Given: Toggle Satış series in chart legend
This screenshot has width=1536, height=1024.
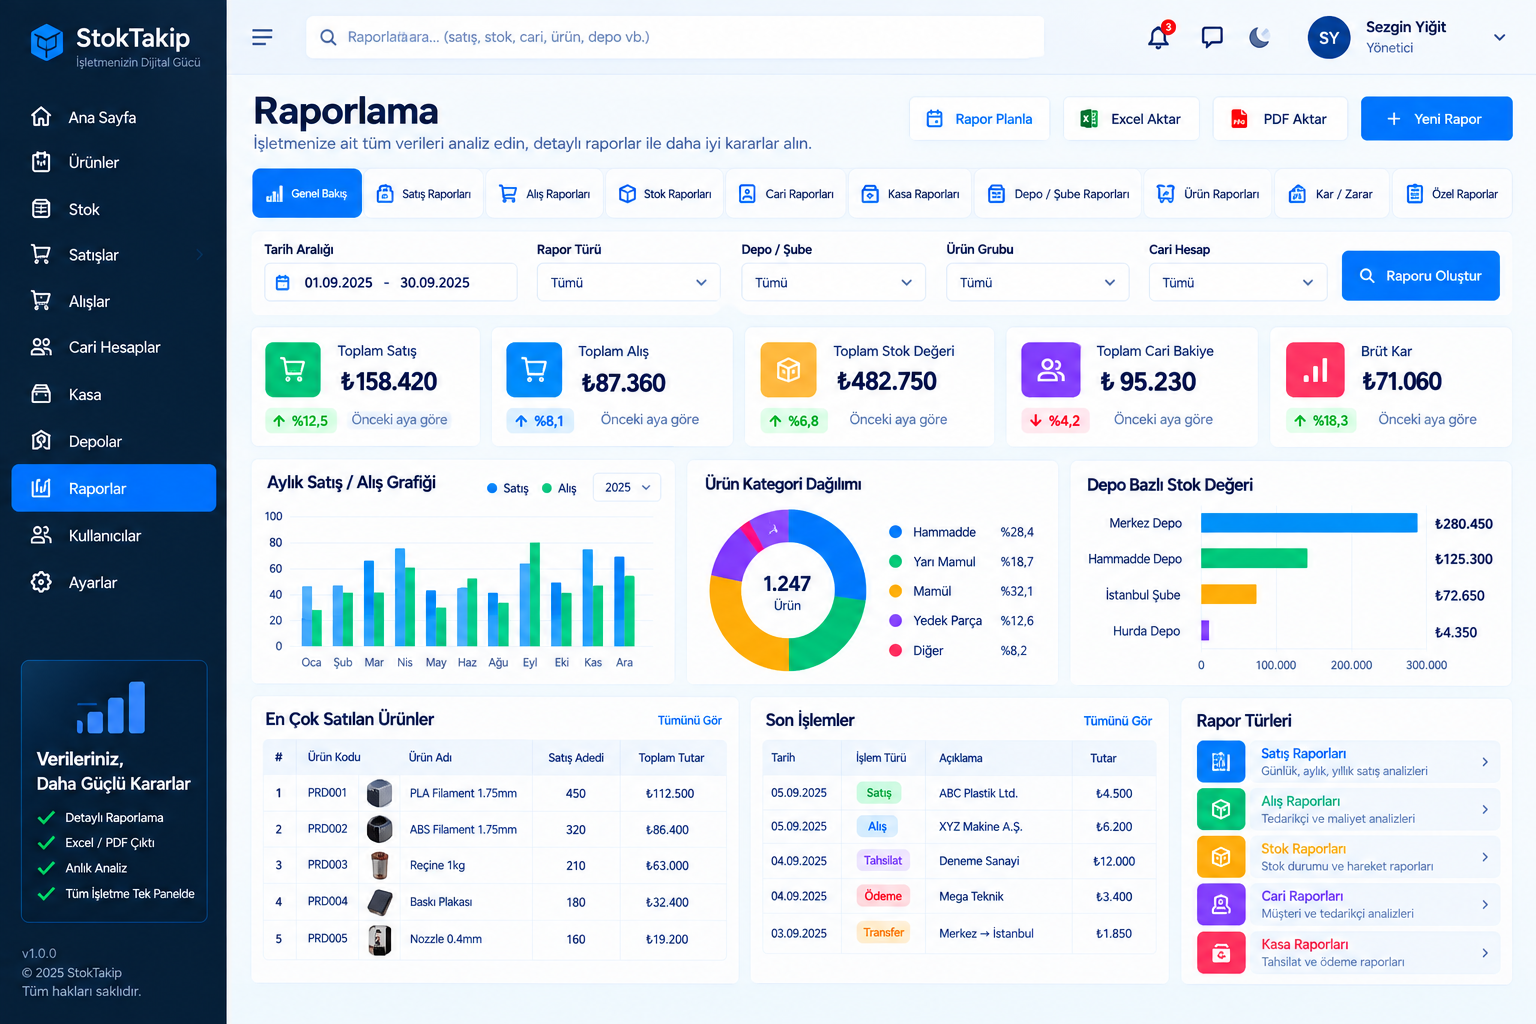Looking at the screenshot, I should point(507,488).
